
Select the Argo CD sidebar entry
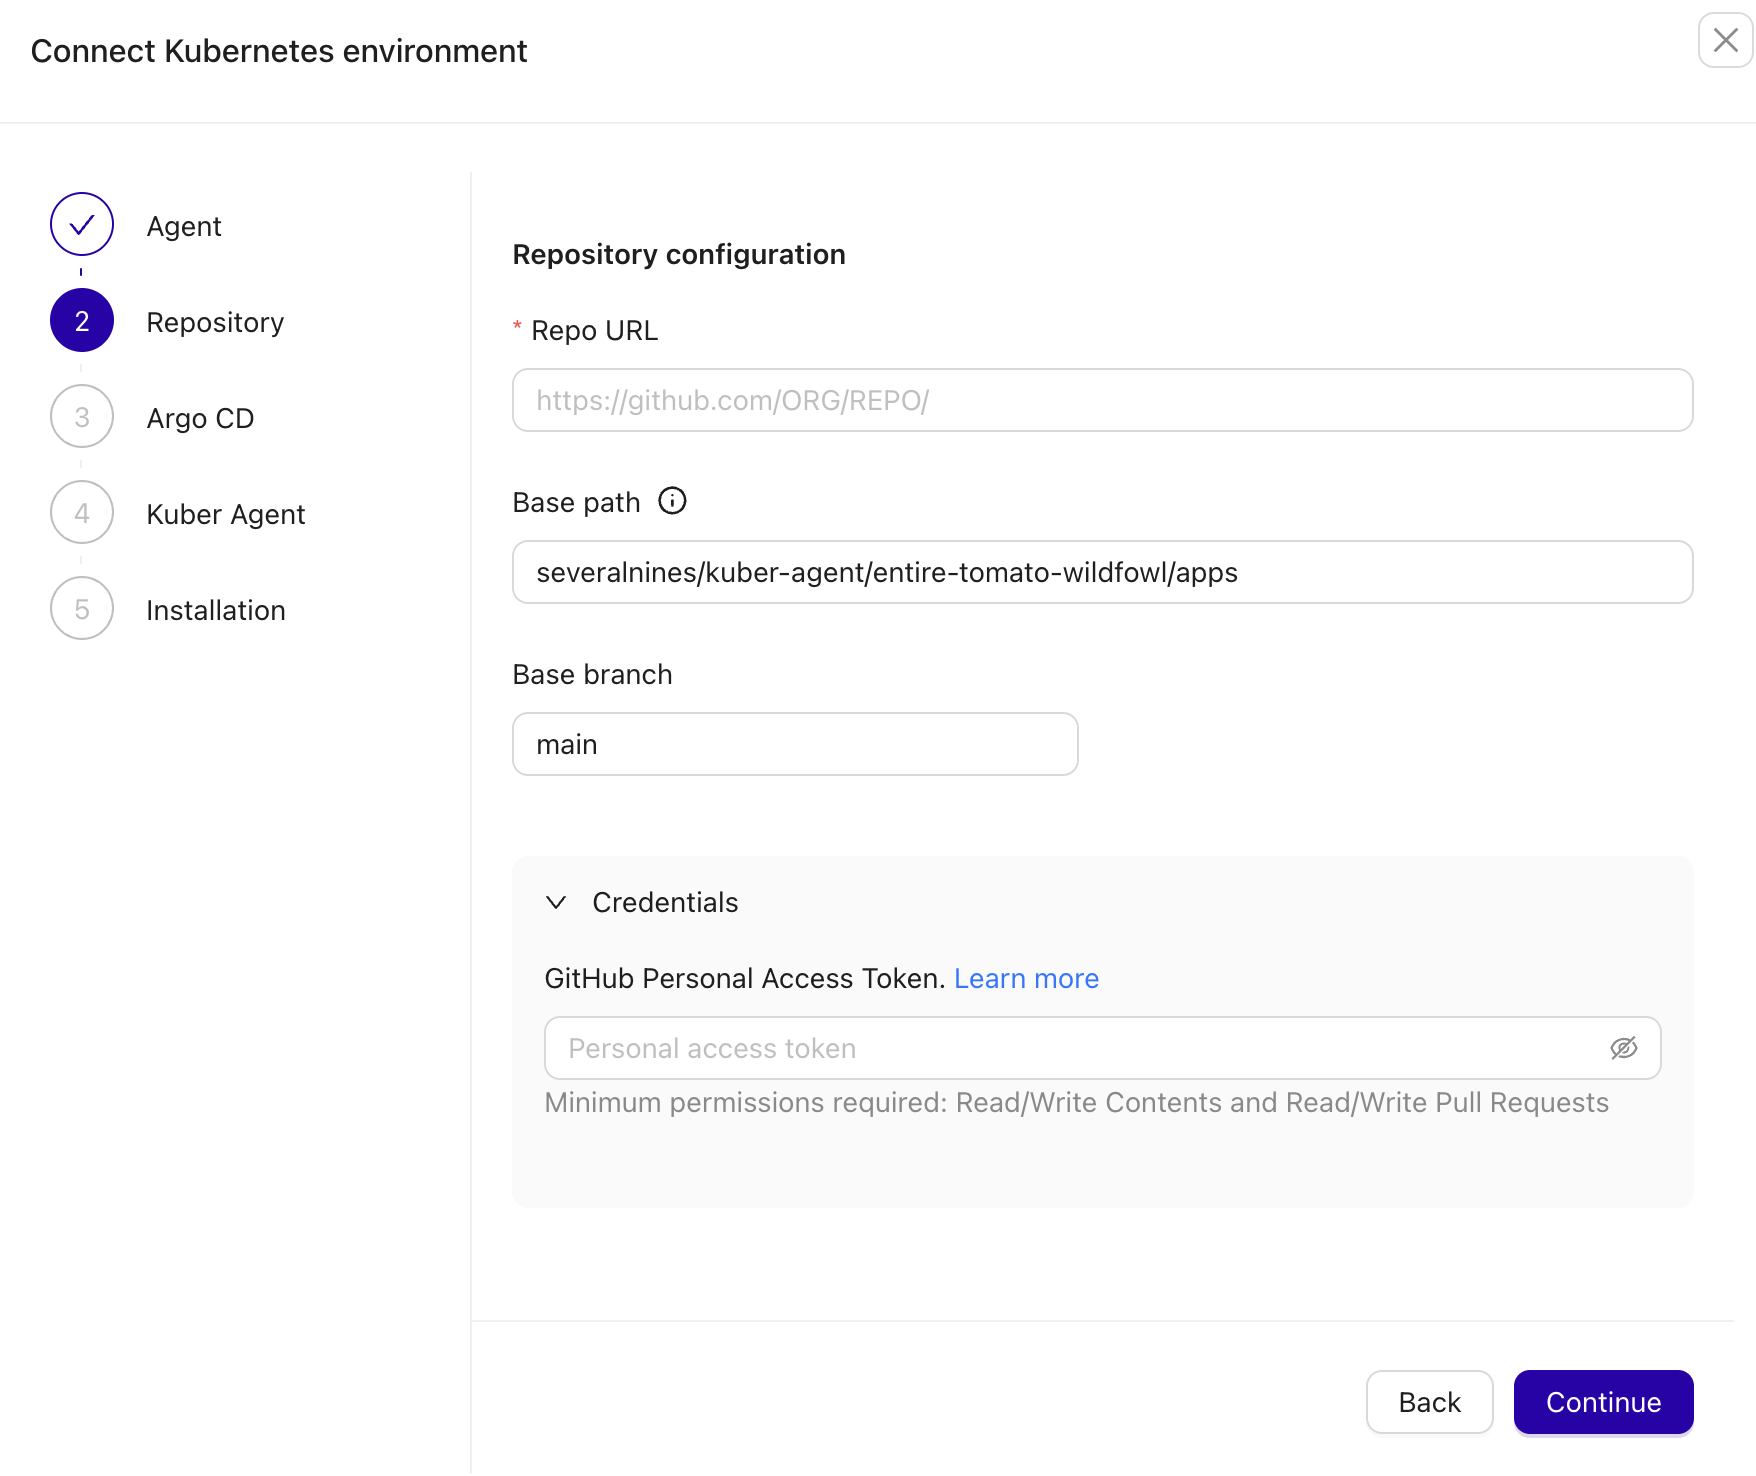pos(200,417)
